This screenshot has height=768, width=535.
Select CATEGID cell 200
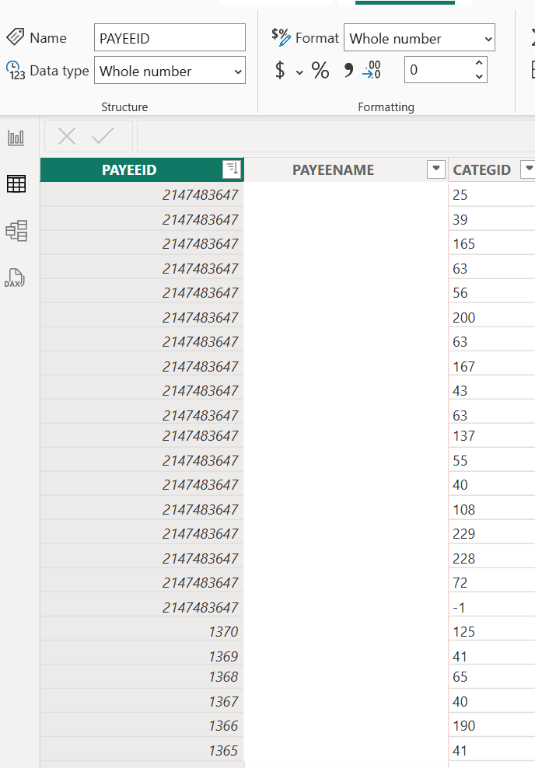click(x=491, y=317)
